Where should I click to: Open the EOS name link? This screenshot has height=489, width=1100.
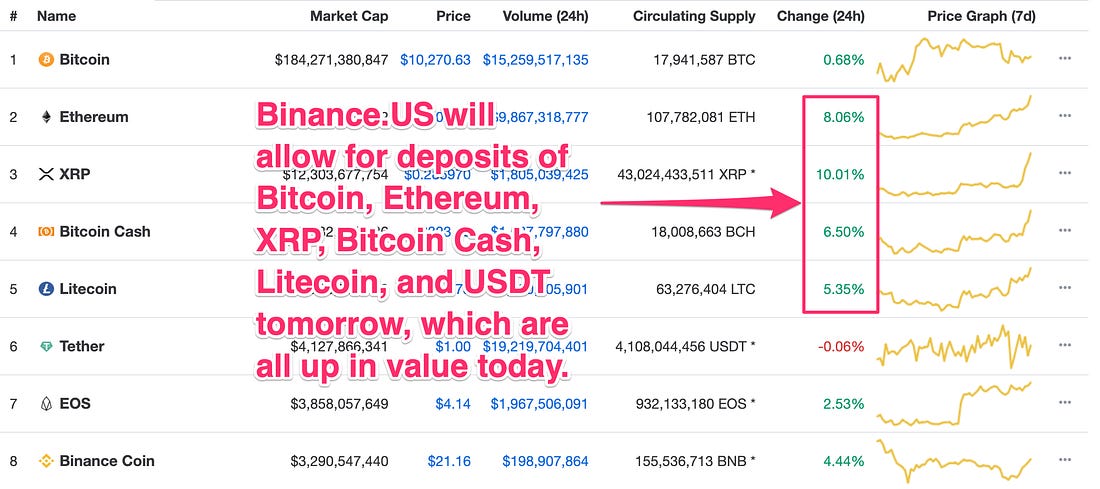75,404
